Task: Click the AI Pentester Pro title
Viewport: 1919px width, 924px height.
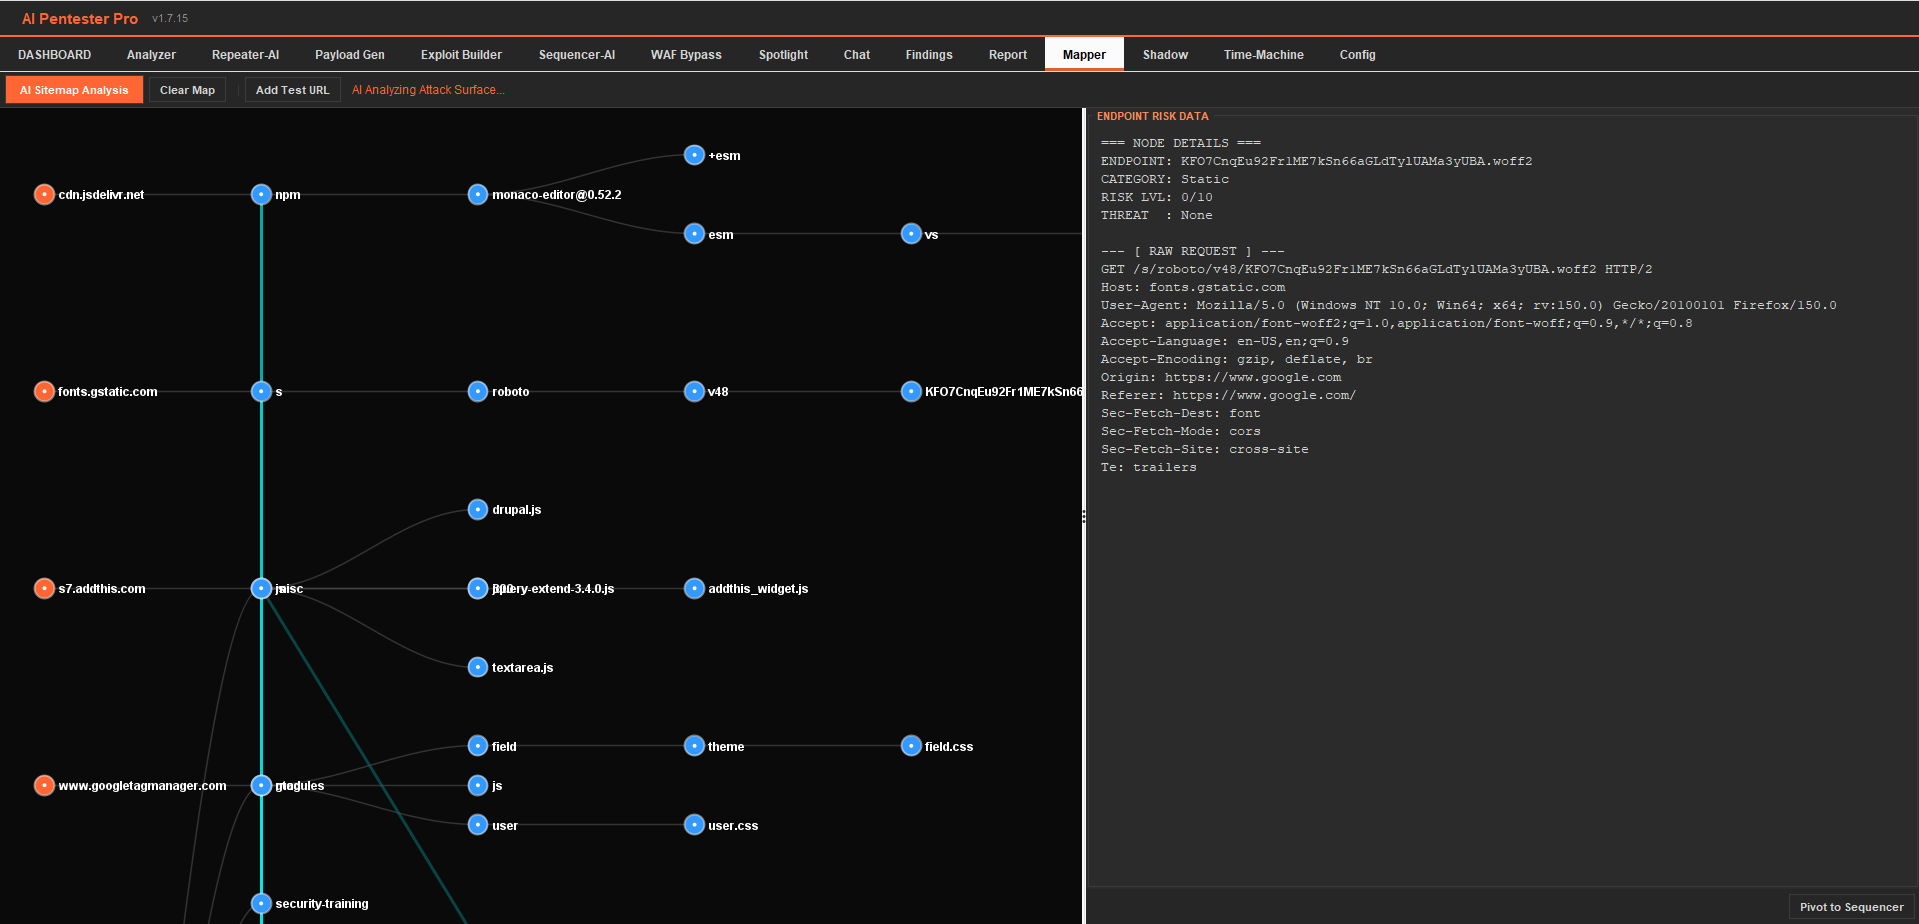Action: 80,19
